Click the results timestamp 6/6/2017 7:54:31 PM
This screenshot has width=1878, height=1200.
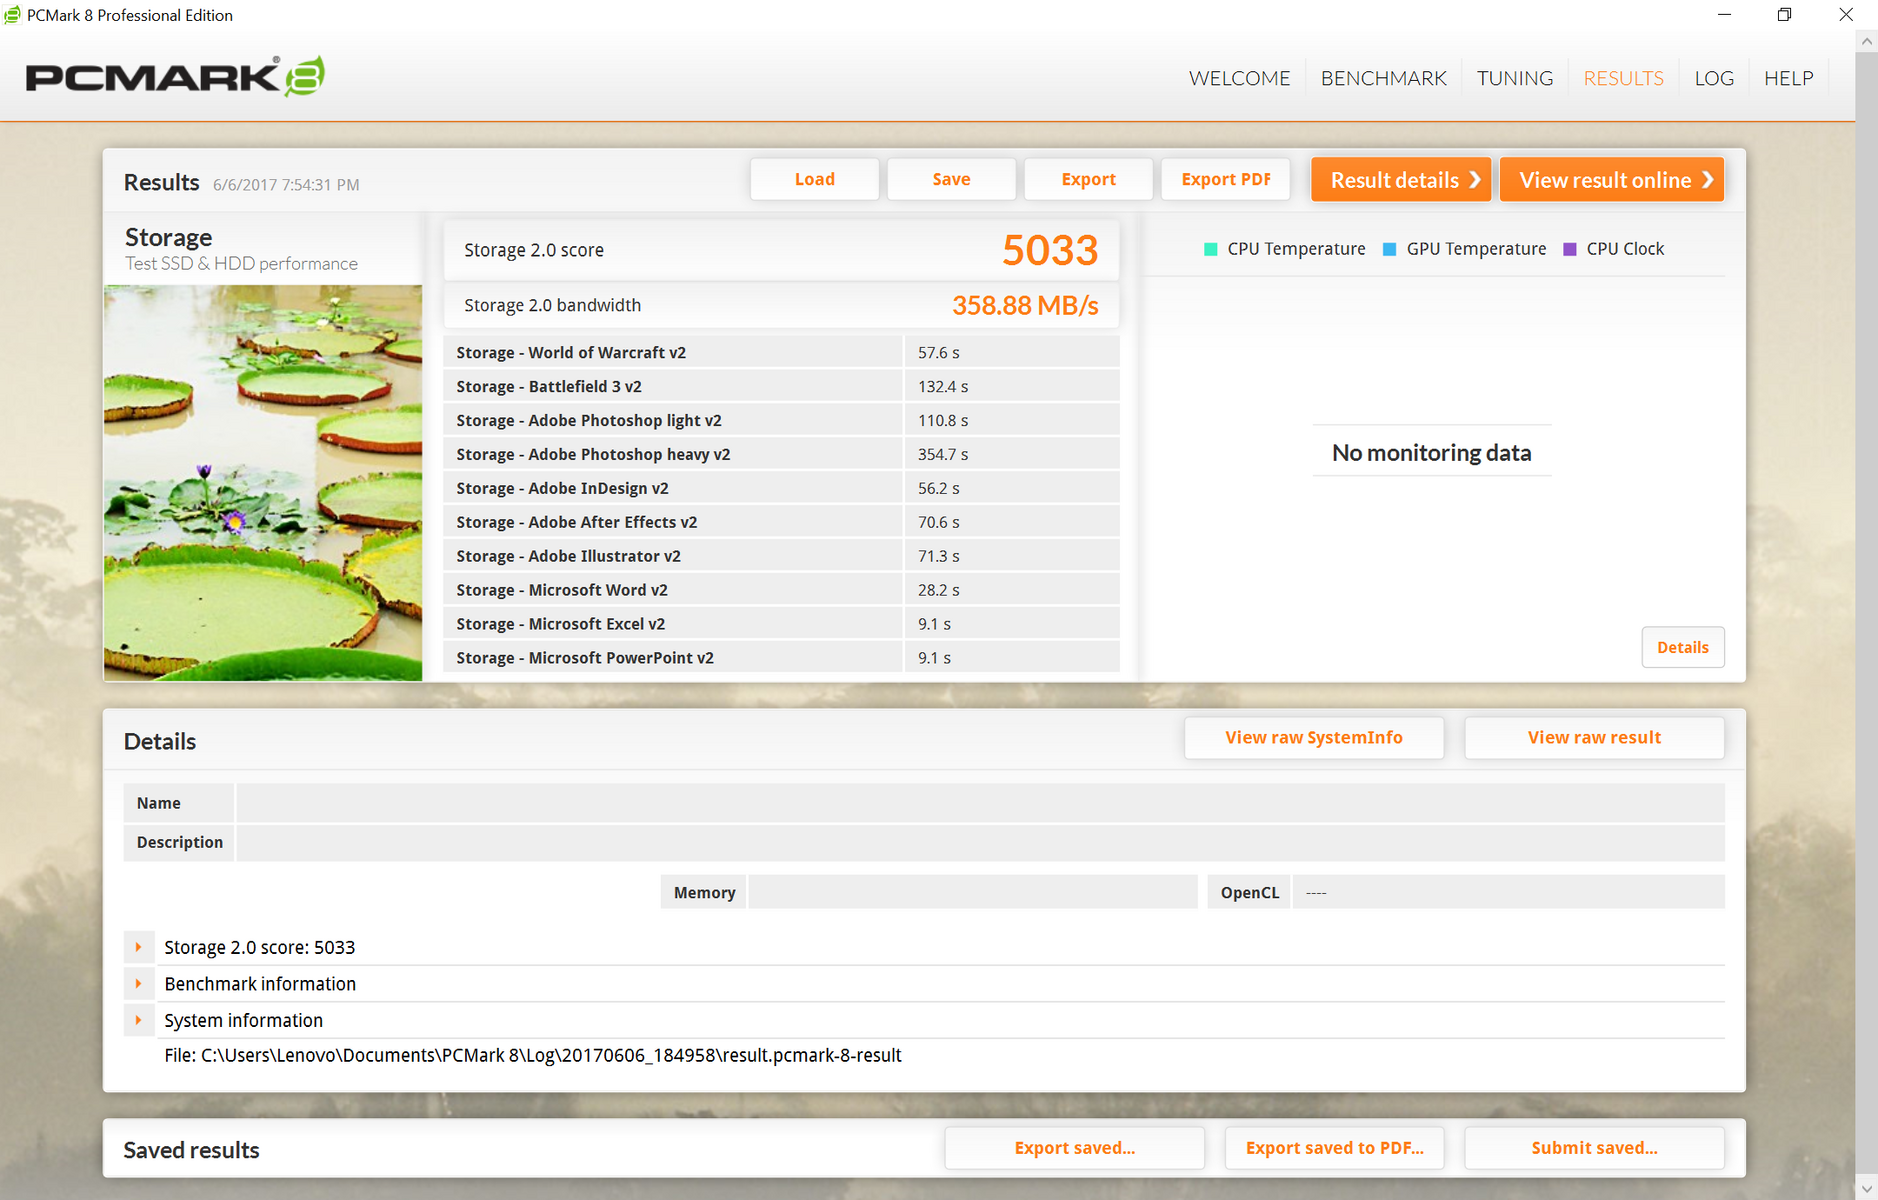click(x=286, y=185)
